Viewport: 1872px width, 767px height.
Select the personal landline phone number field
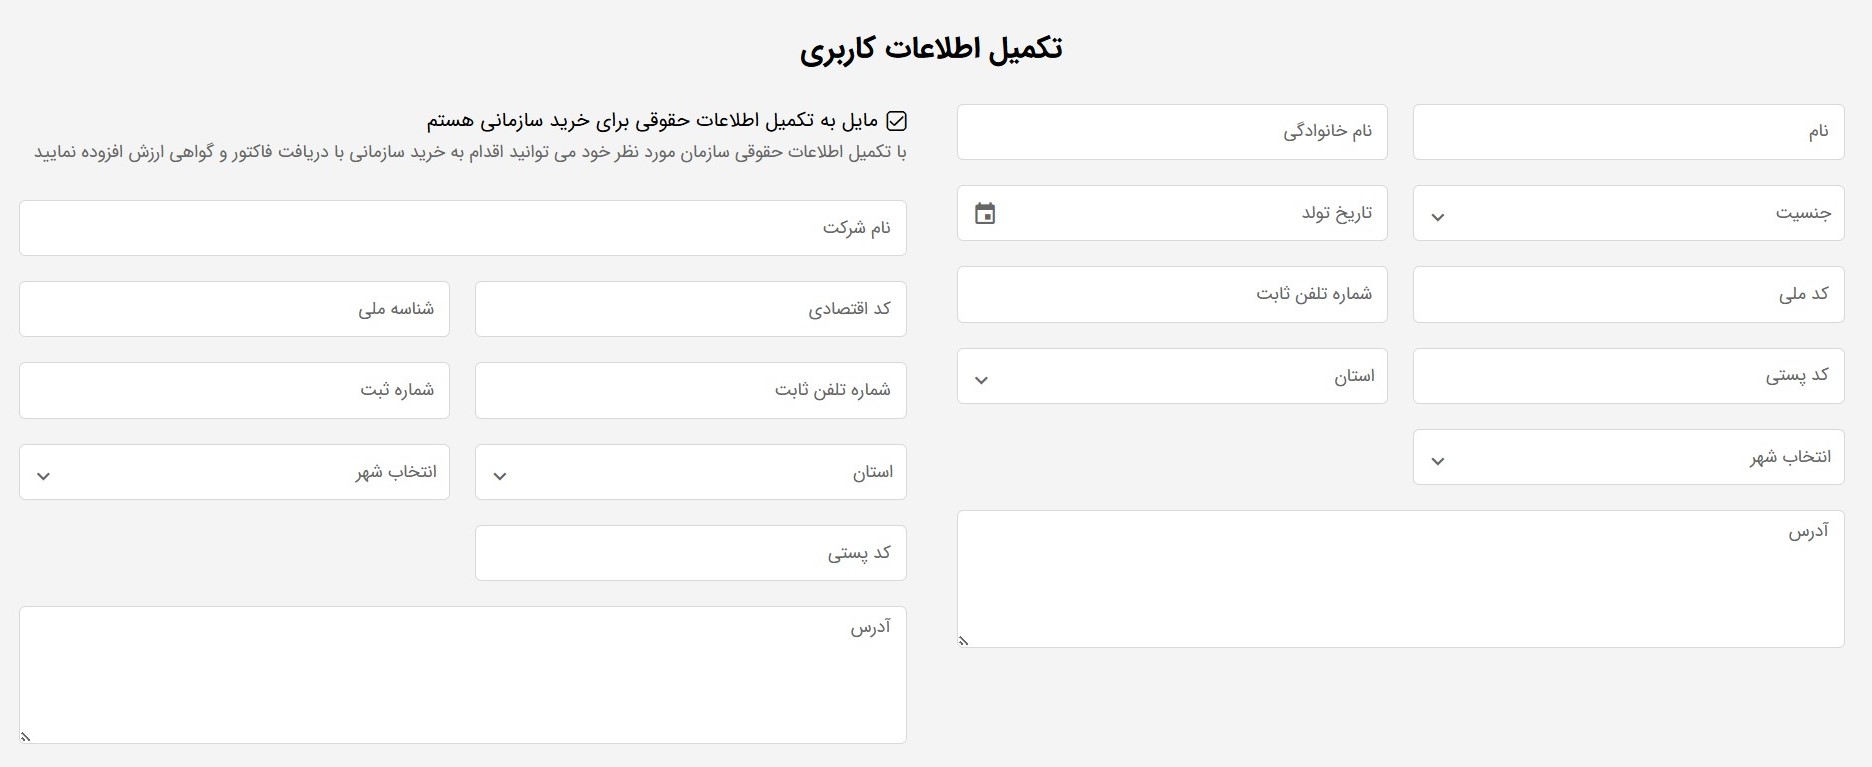point(1172,295)
